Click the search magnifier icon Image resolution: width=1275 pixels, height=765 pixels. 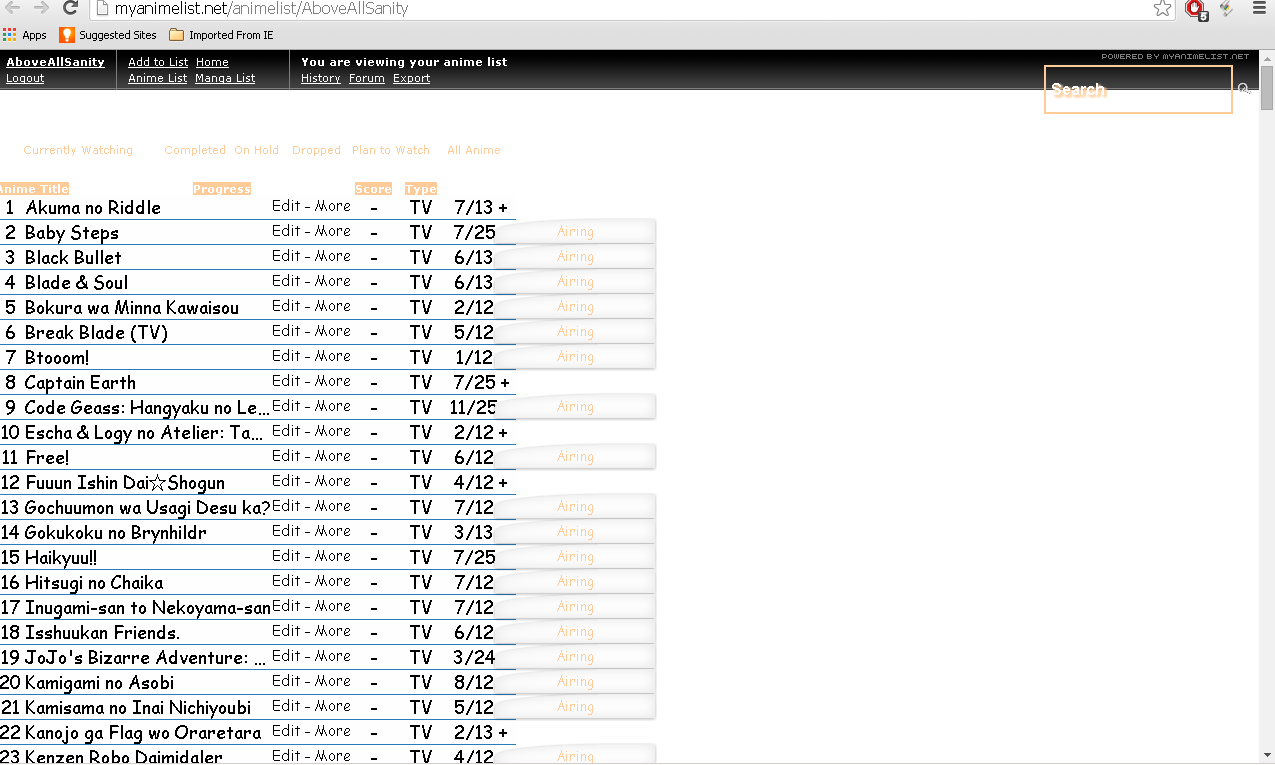click(1244, 89)
